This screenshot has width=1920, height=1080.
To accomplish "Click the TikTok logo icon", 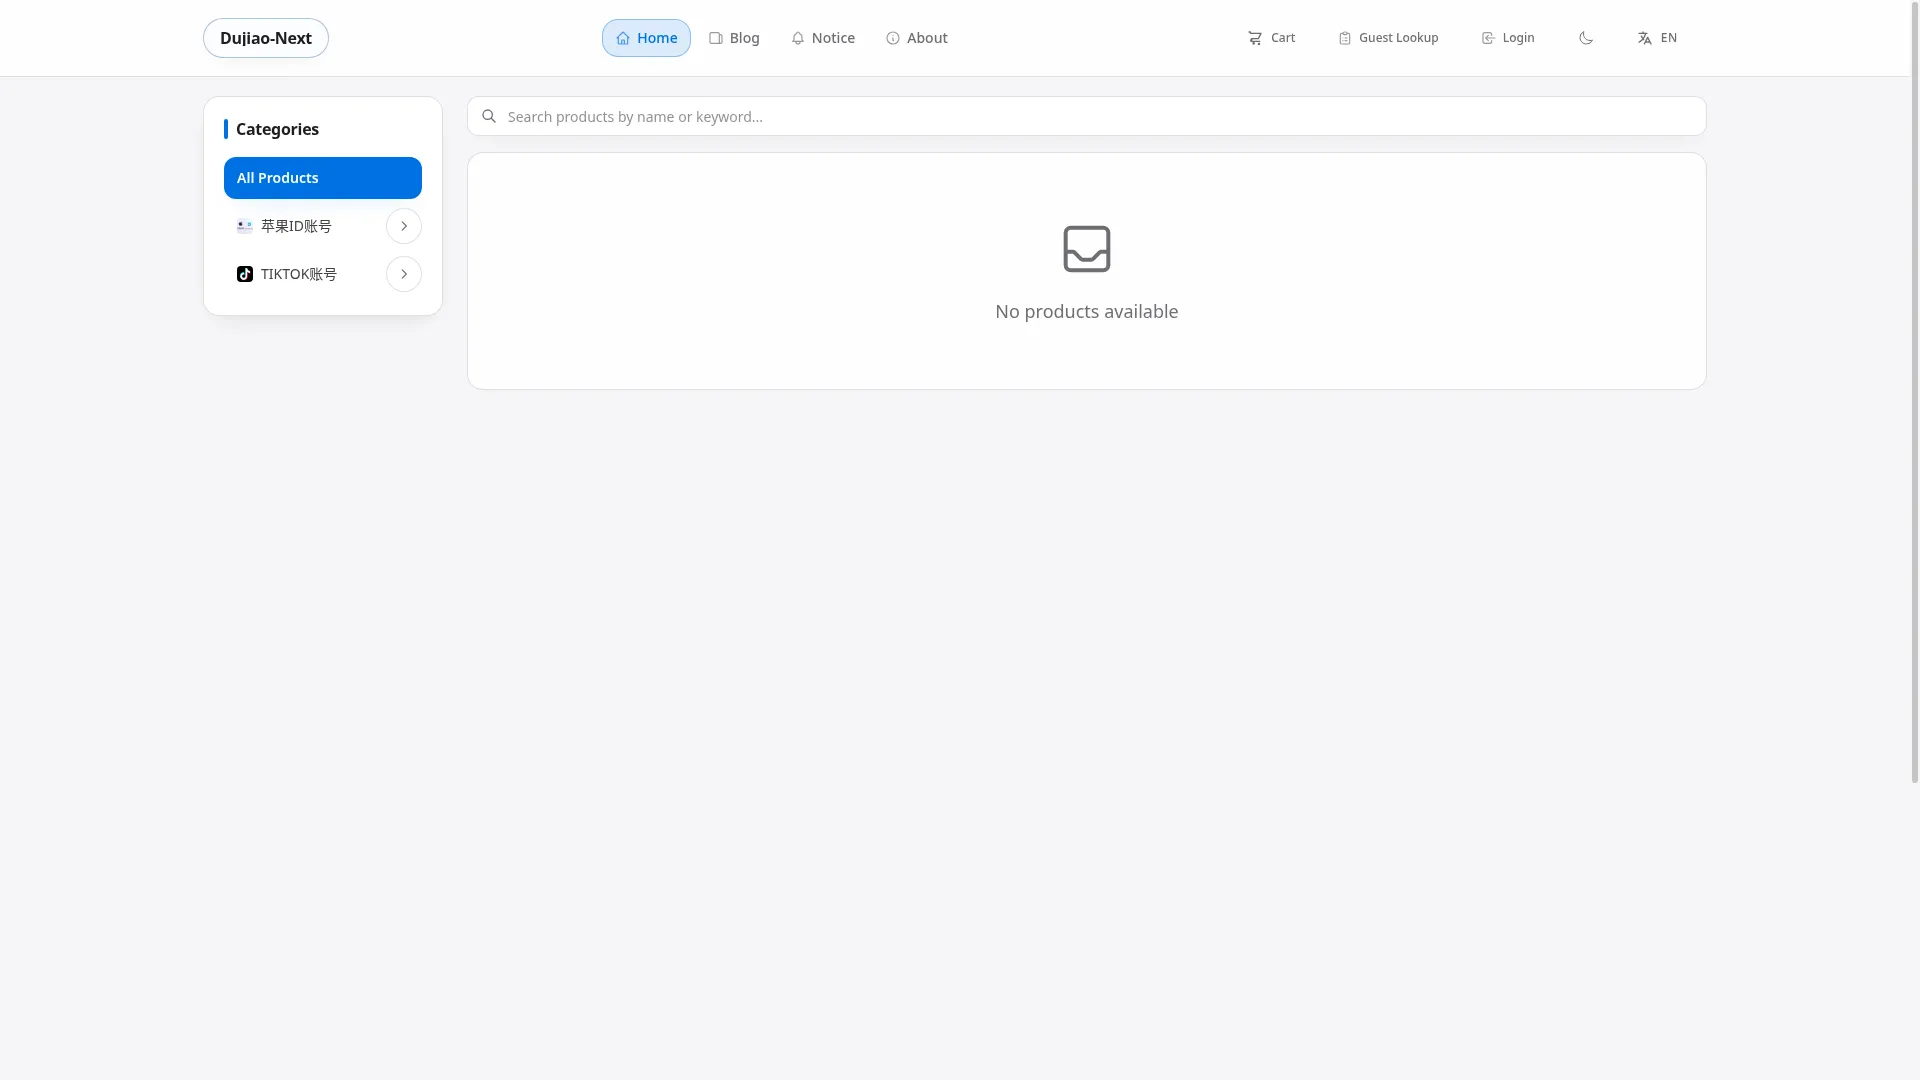I will pos(245,274).
